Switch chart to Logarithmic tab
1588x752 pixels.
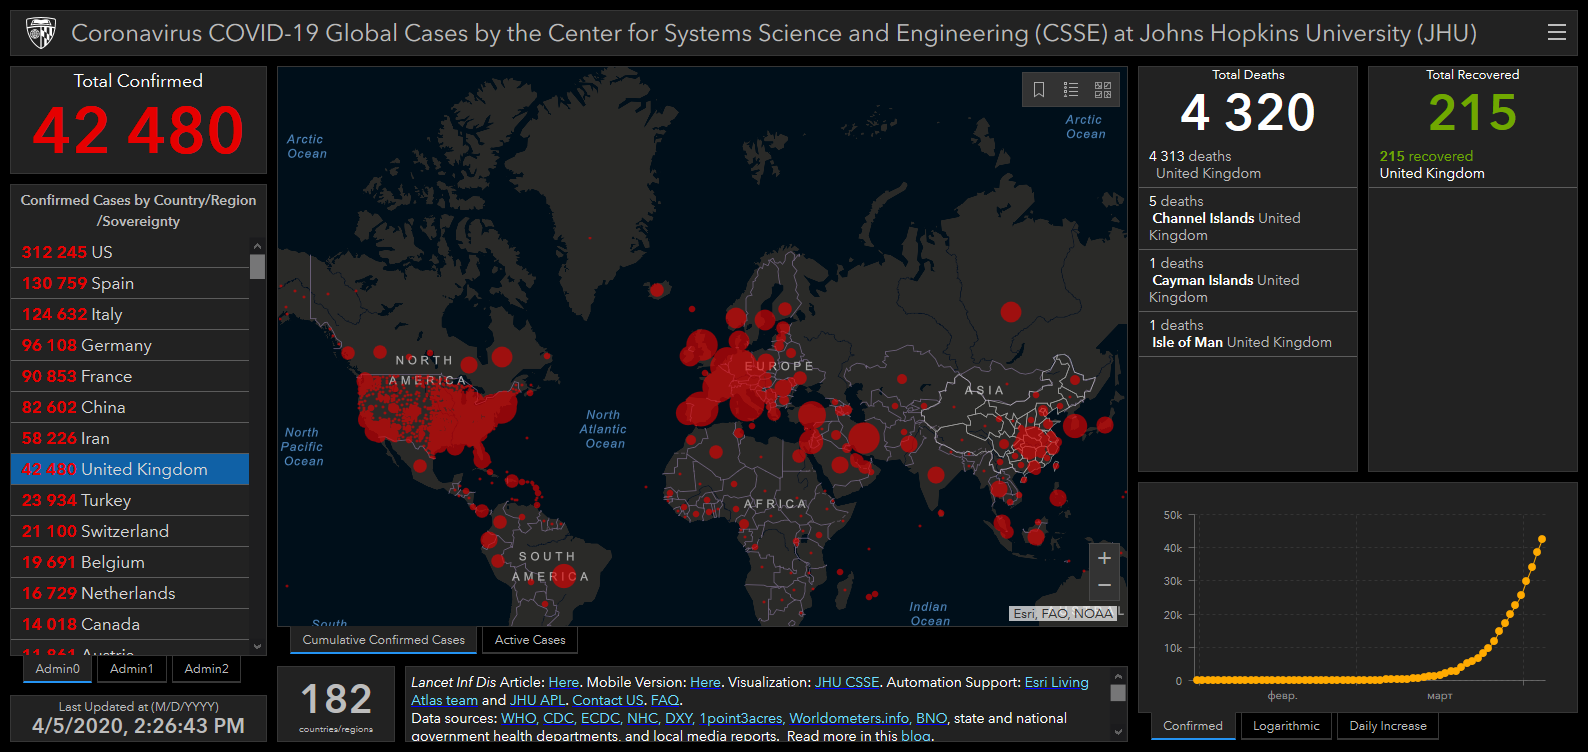tap(1286, 726)
